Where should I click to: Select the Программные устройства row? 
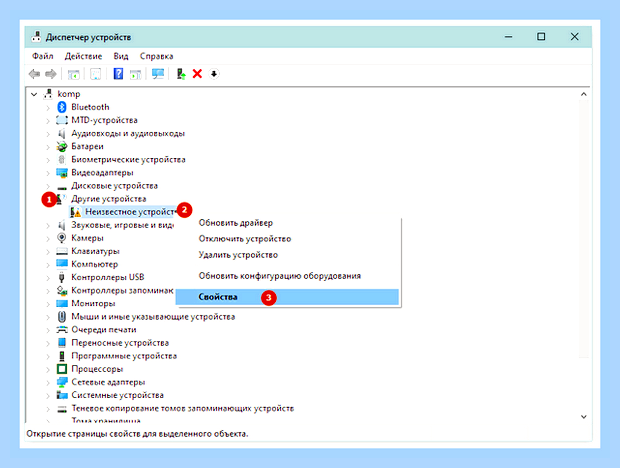(x=124, y=356)
